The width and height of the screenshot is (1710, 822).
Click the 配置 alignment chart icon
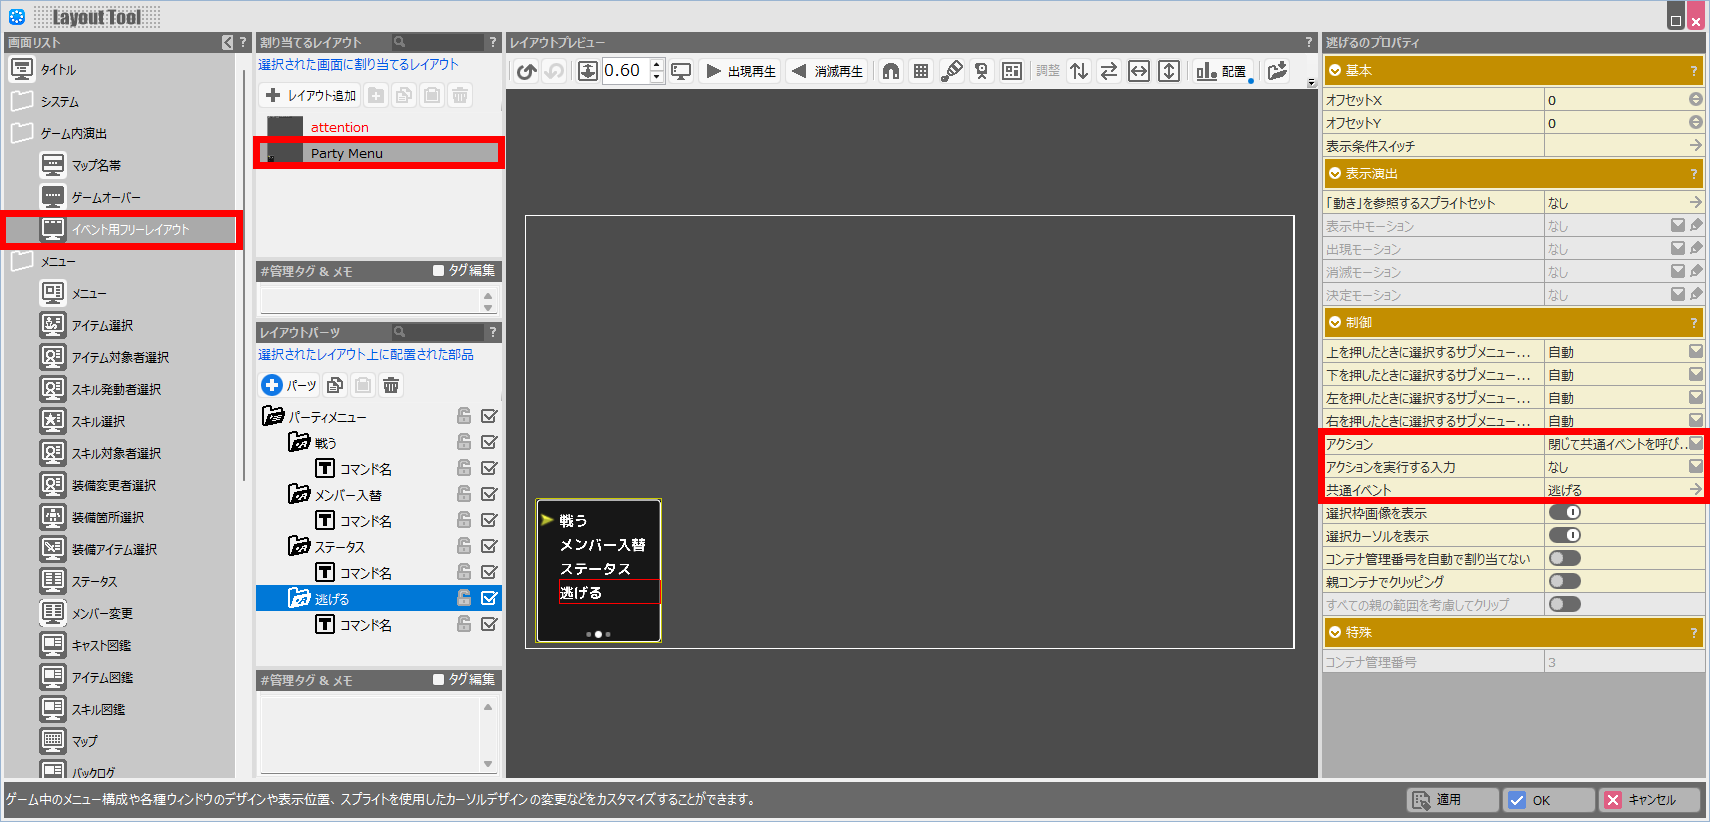[1222, 71]
